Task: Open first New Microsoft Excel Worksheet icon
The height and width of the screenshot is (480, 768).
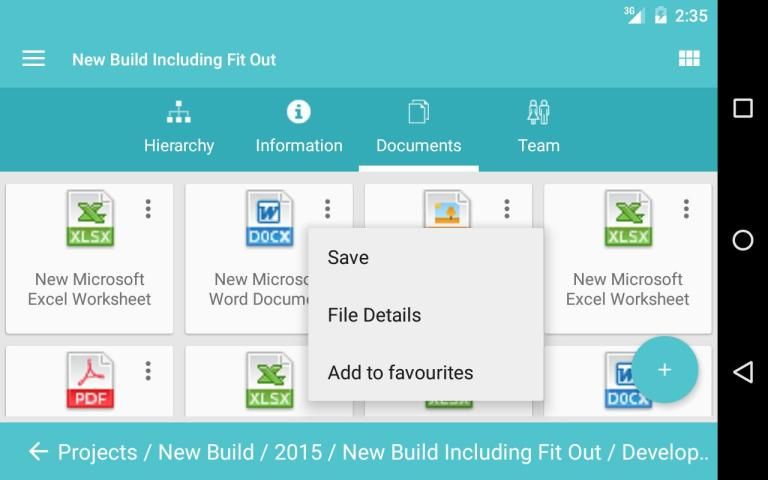Action: (x=90, y=219)
